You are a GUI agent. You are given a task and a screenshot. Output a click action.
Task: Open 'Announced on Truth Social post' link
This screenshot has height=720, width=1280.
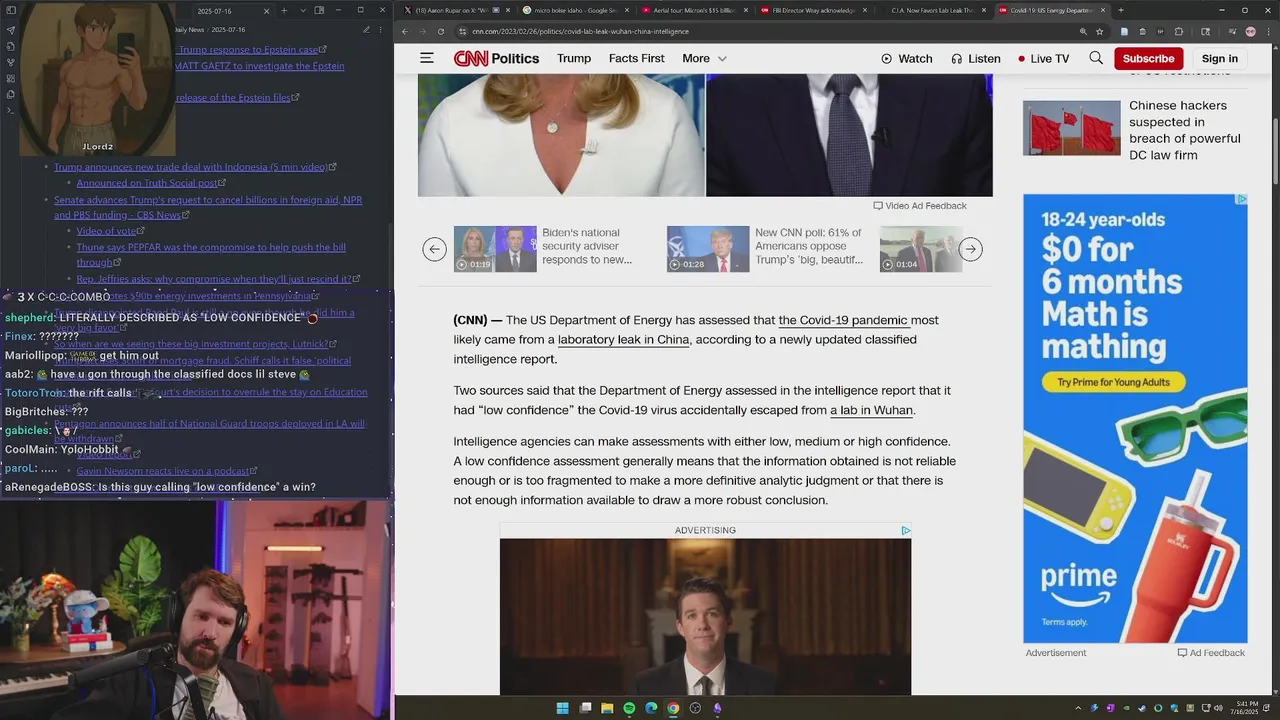147,183
